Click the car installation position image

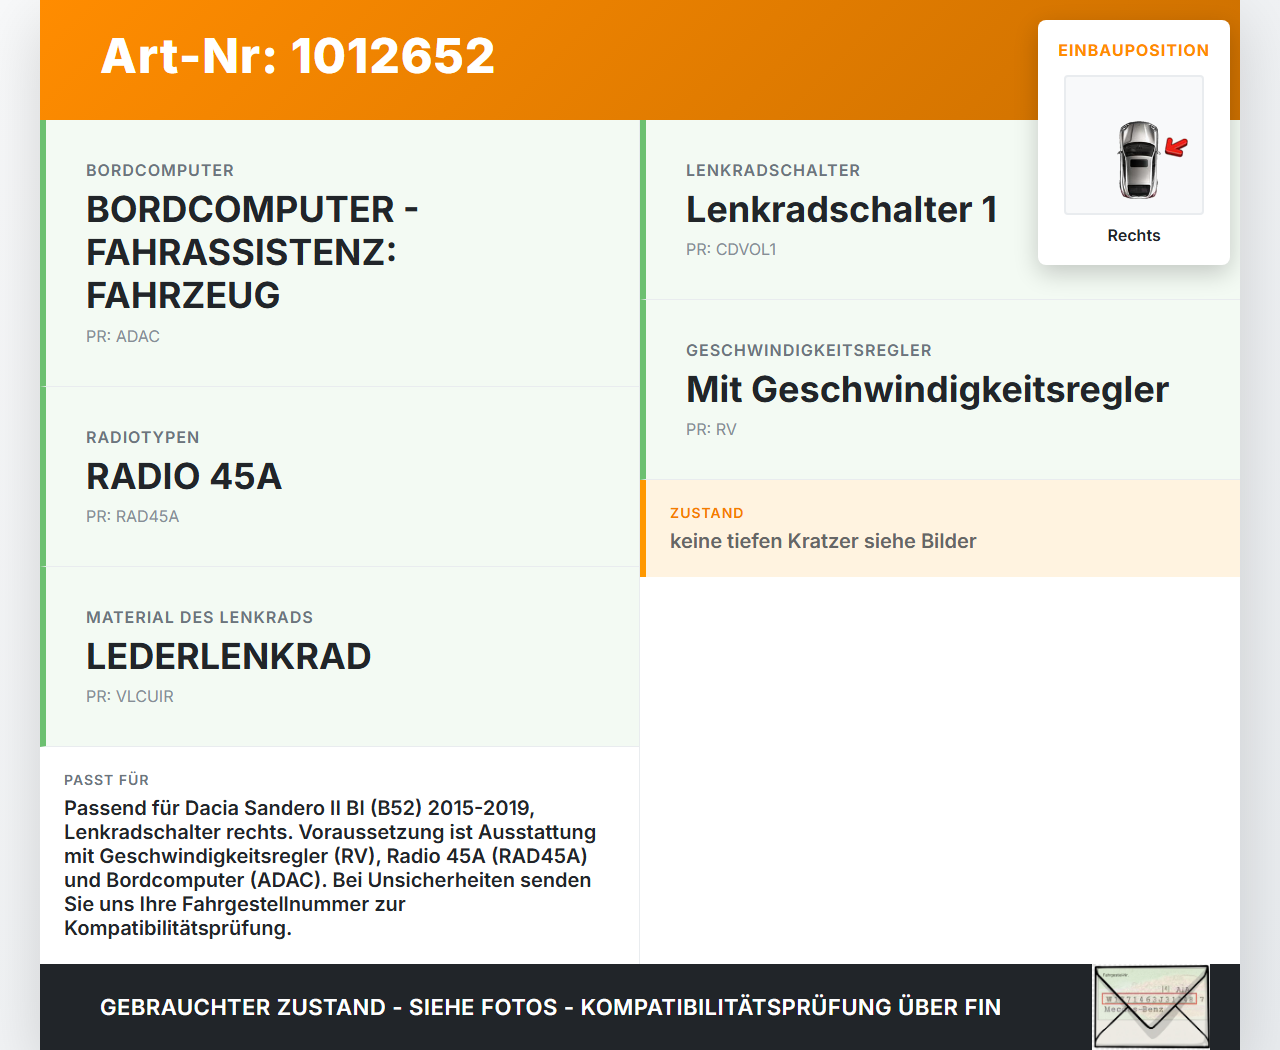[1134, 145]
